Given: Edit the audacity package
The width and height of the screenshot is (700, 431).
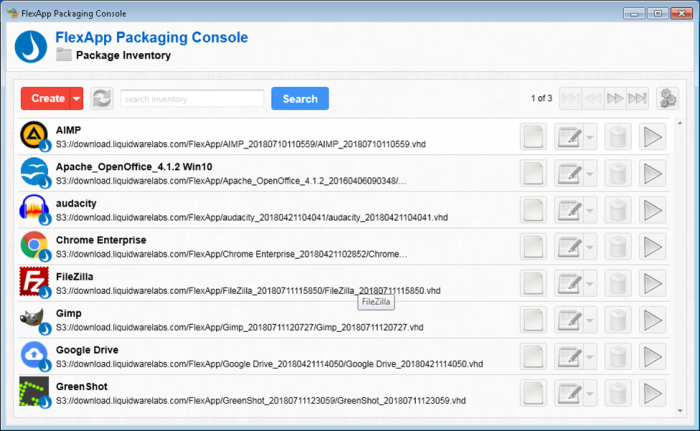Looking at the screenshot, I should click(x=569, y=210).
